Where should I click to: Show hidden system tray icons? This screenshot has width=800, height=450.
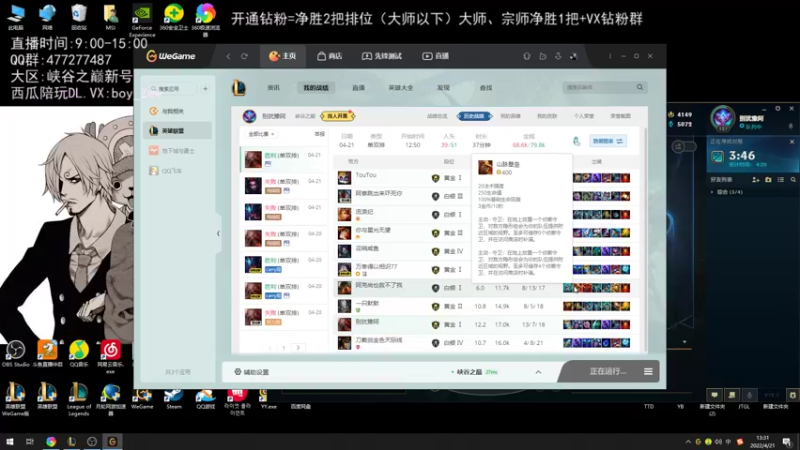(688, 442)
